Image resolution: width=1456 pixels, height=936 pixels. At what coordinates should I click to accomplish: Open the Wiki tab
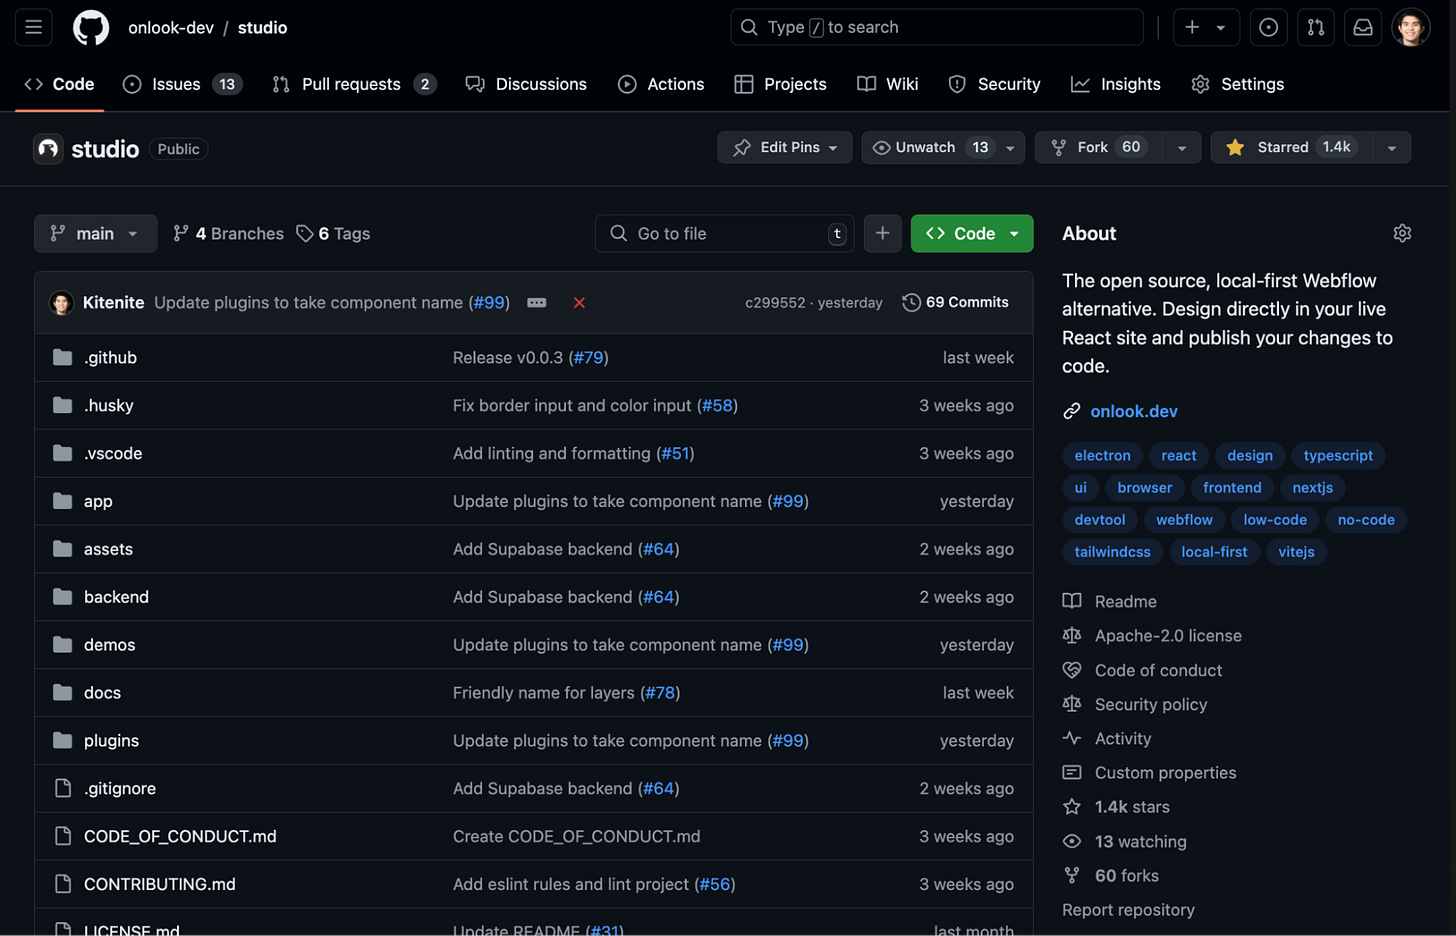coord(888,84)
